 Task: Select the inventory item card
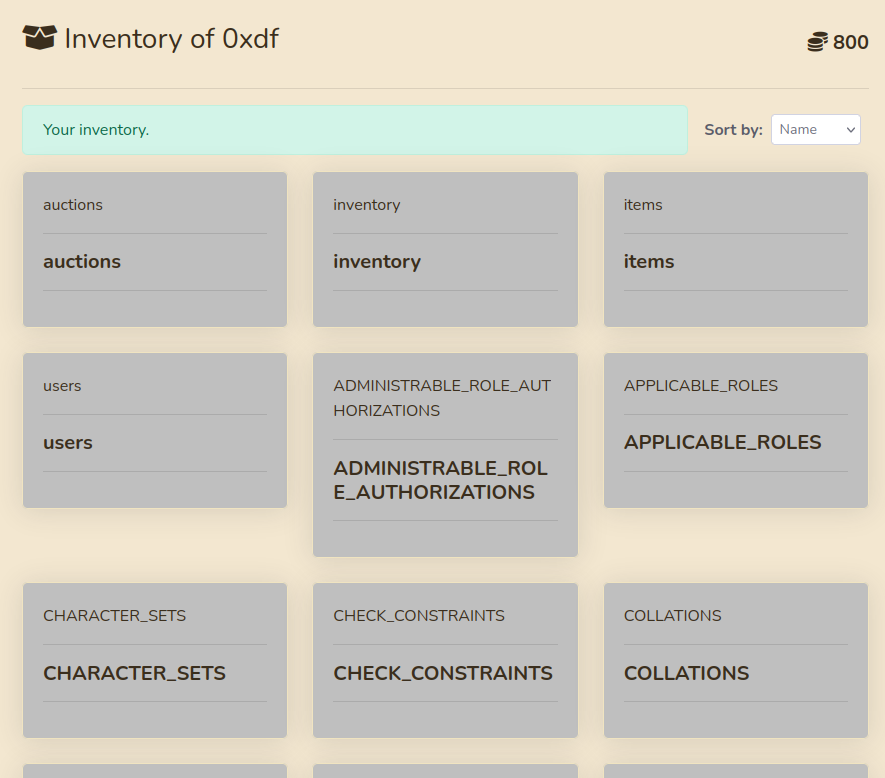click(445, 249)
